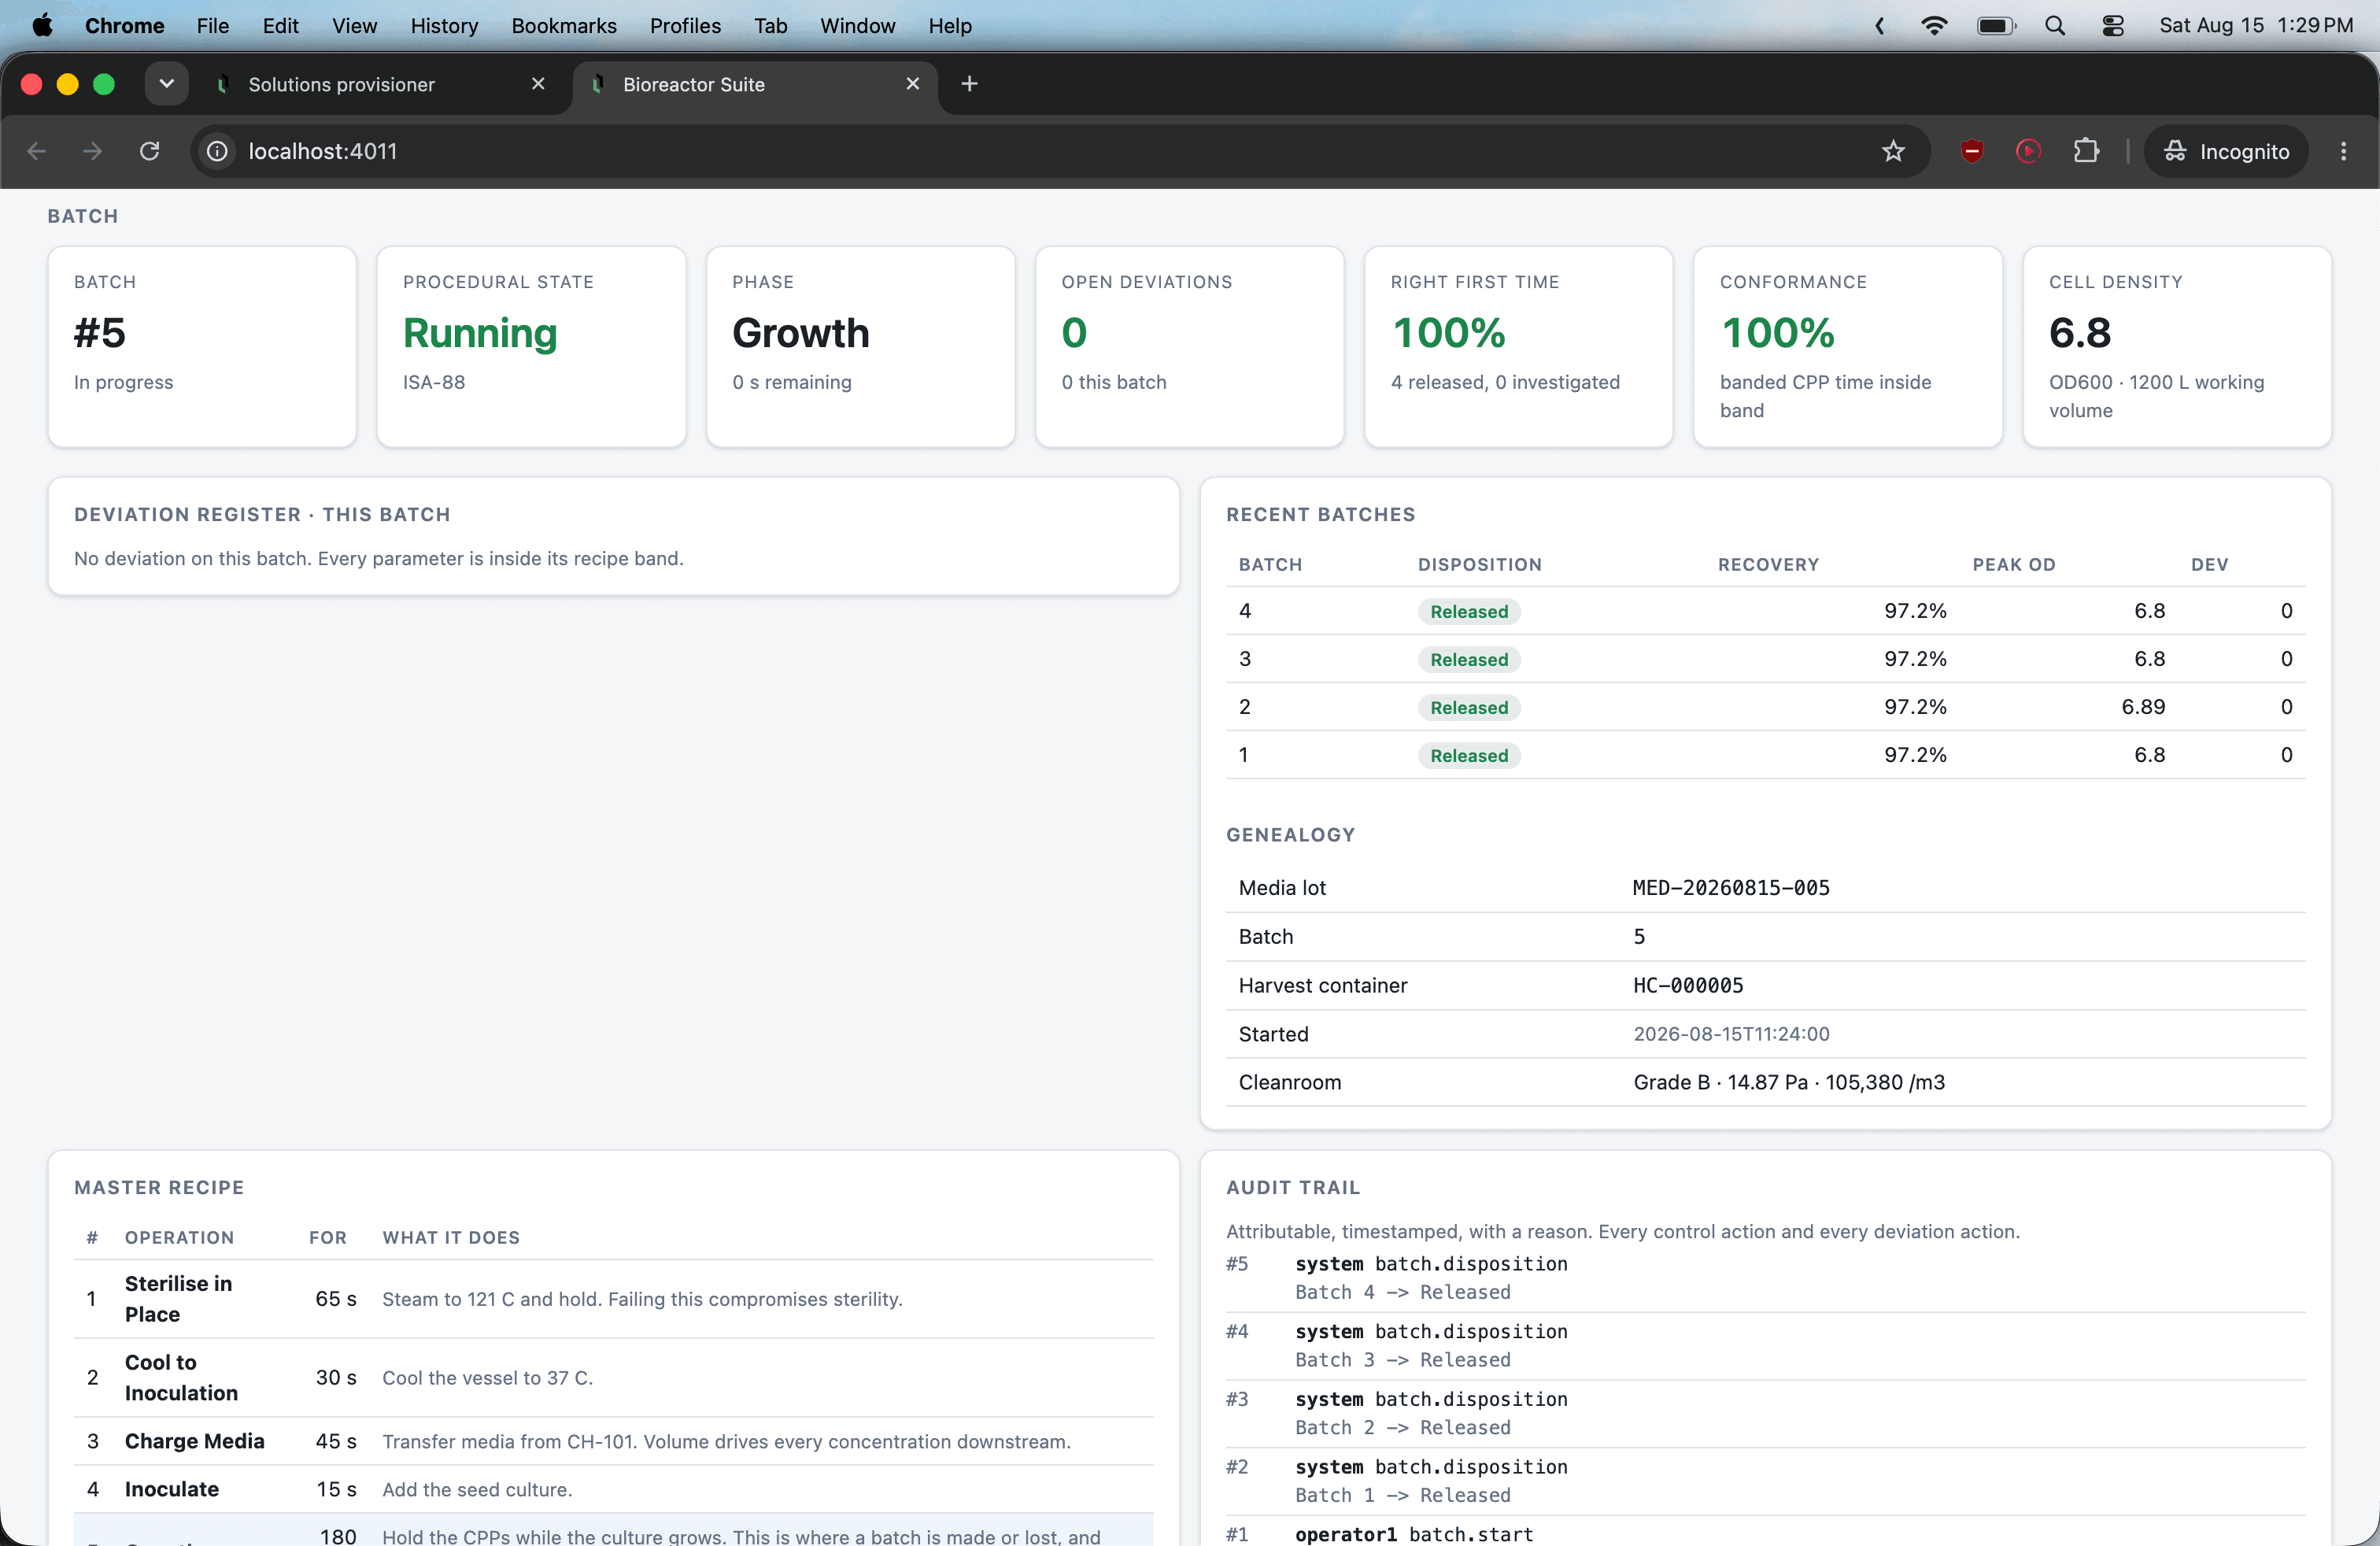The width and height of the screenshot is (2380, 1546).
Task: Open the Extensions puzzle menu
Action: point(2086,151)
